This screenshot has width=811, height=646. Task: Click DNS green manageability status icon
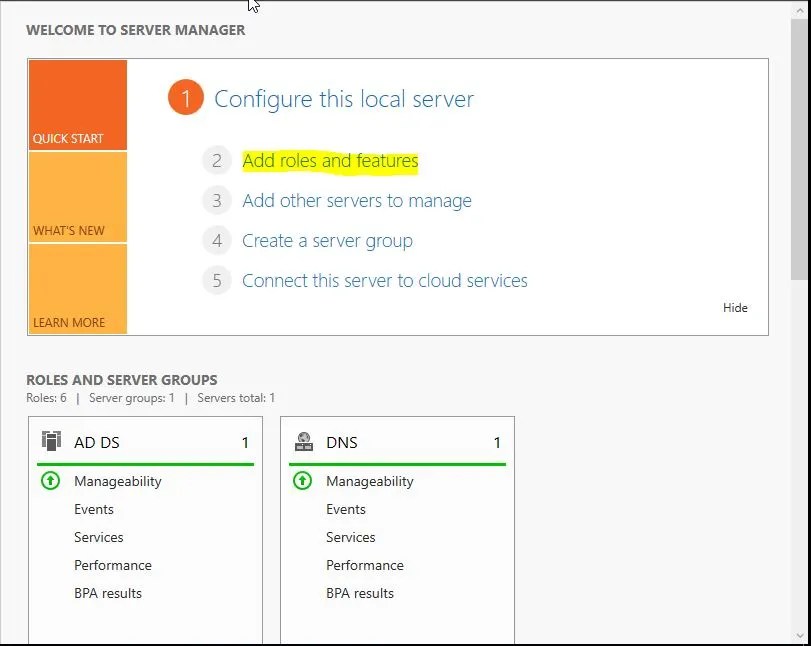[x=303, y=481]
